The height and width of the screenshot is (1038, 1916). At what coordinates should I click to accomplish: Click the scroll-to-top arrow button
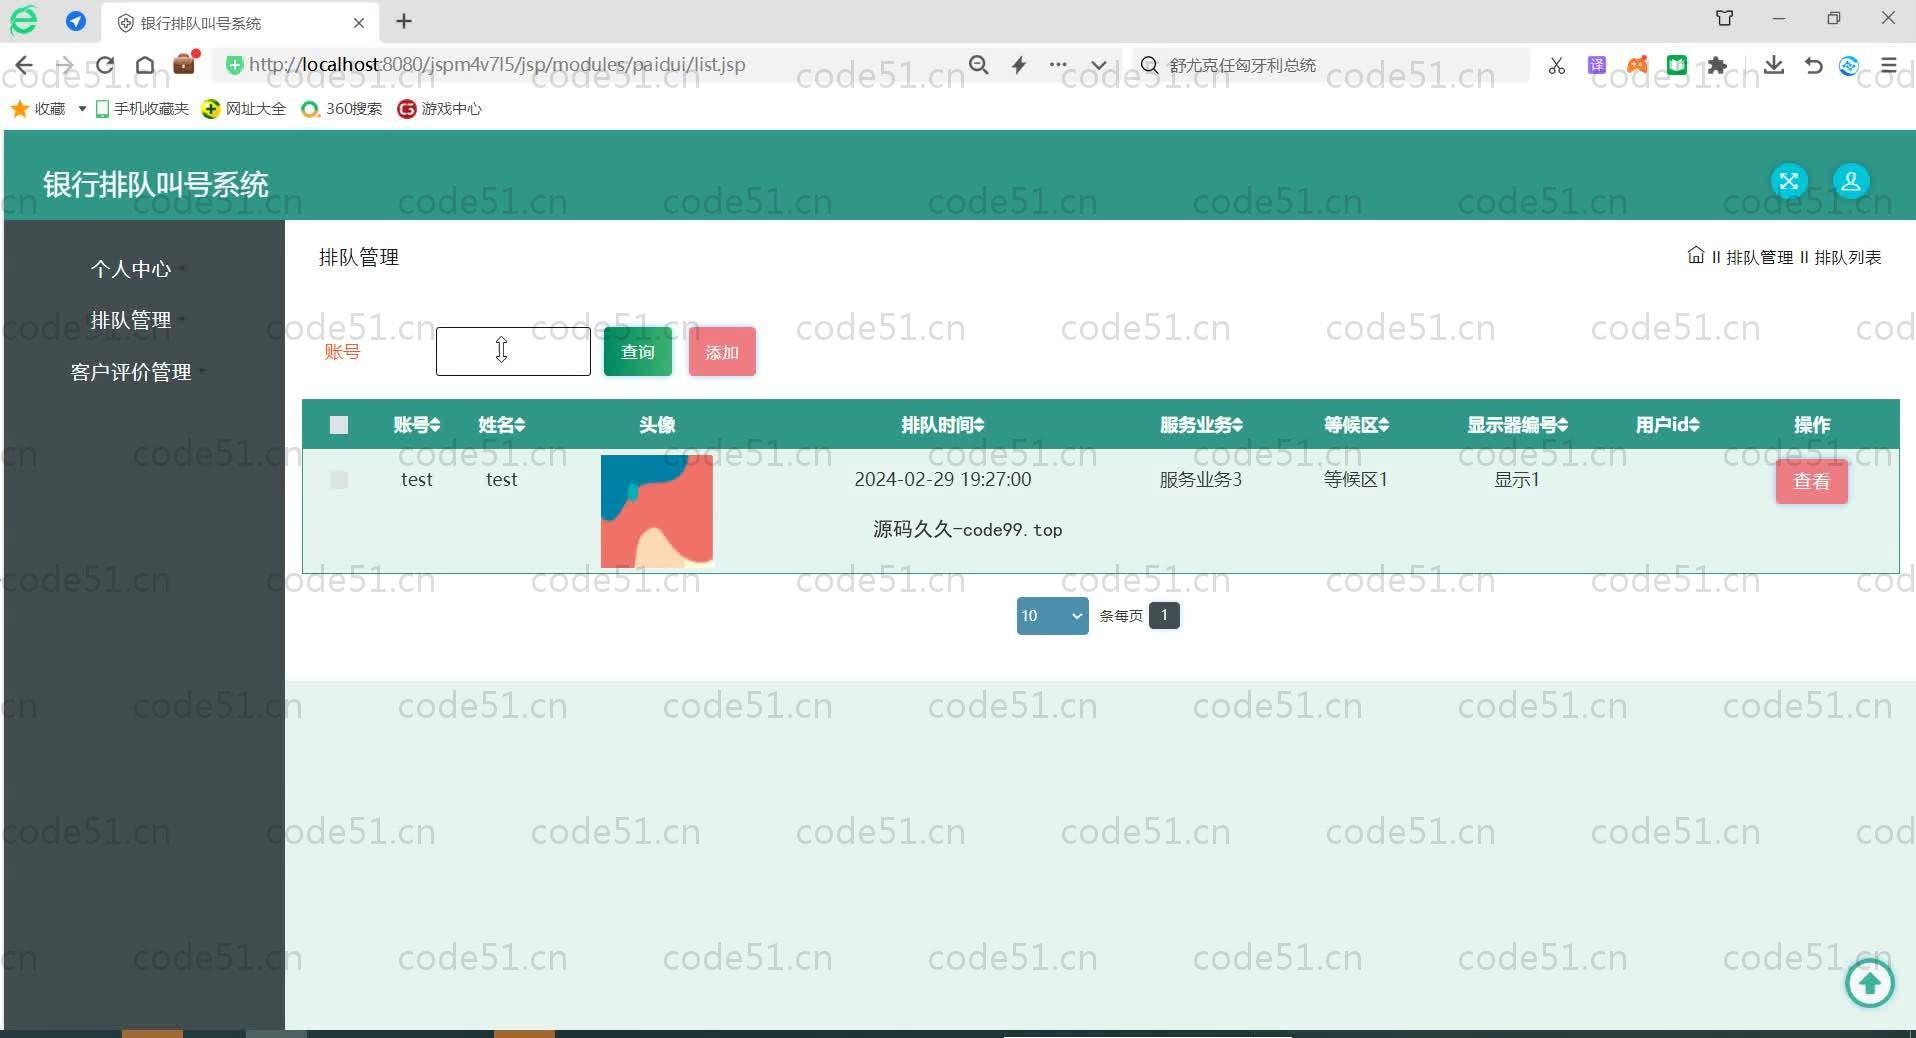tap(1869, 983)
